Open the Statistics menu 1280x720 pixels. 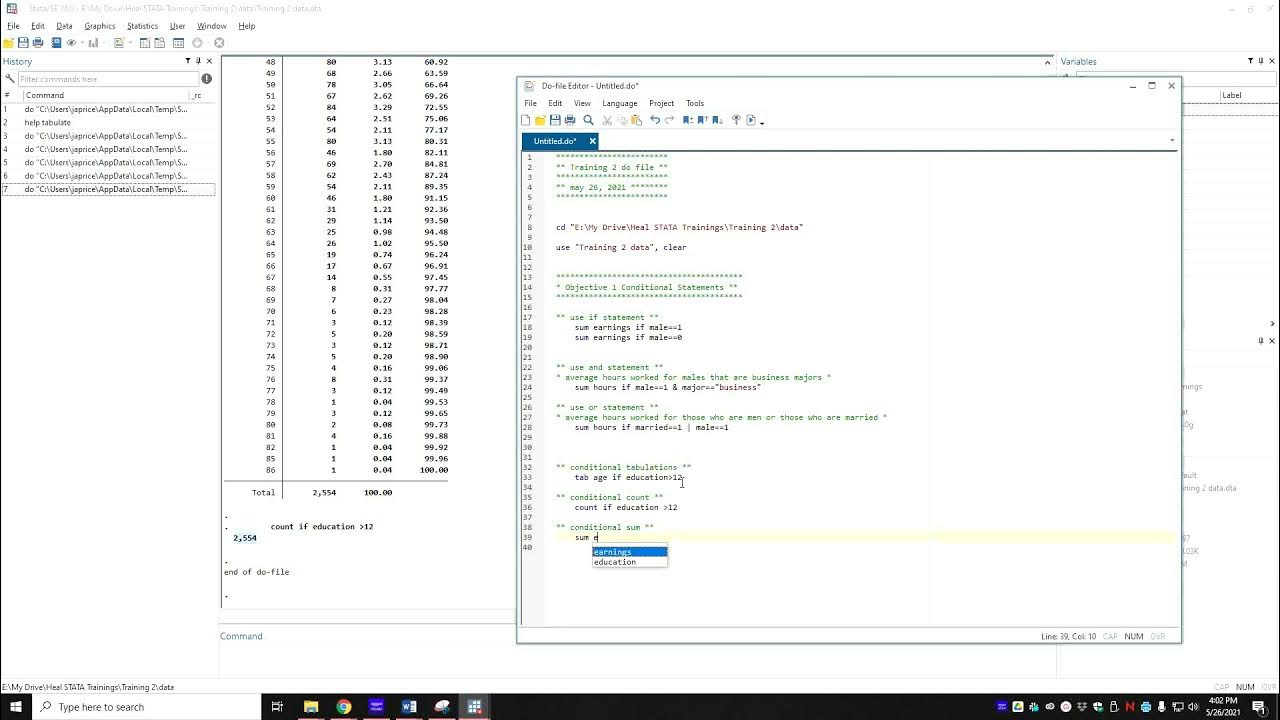(142, 26)
